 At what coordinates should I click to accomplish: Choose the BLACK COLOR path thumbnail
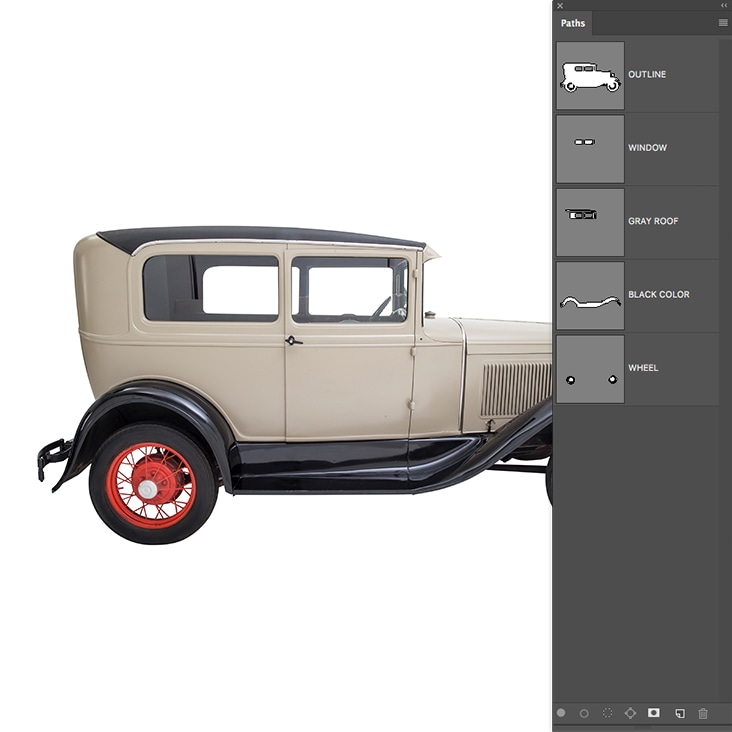(590, 295)
